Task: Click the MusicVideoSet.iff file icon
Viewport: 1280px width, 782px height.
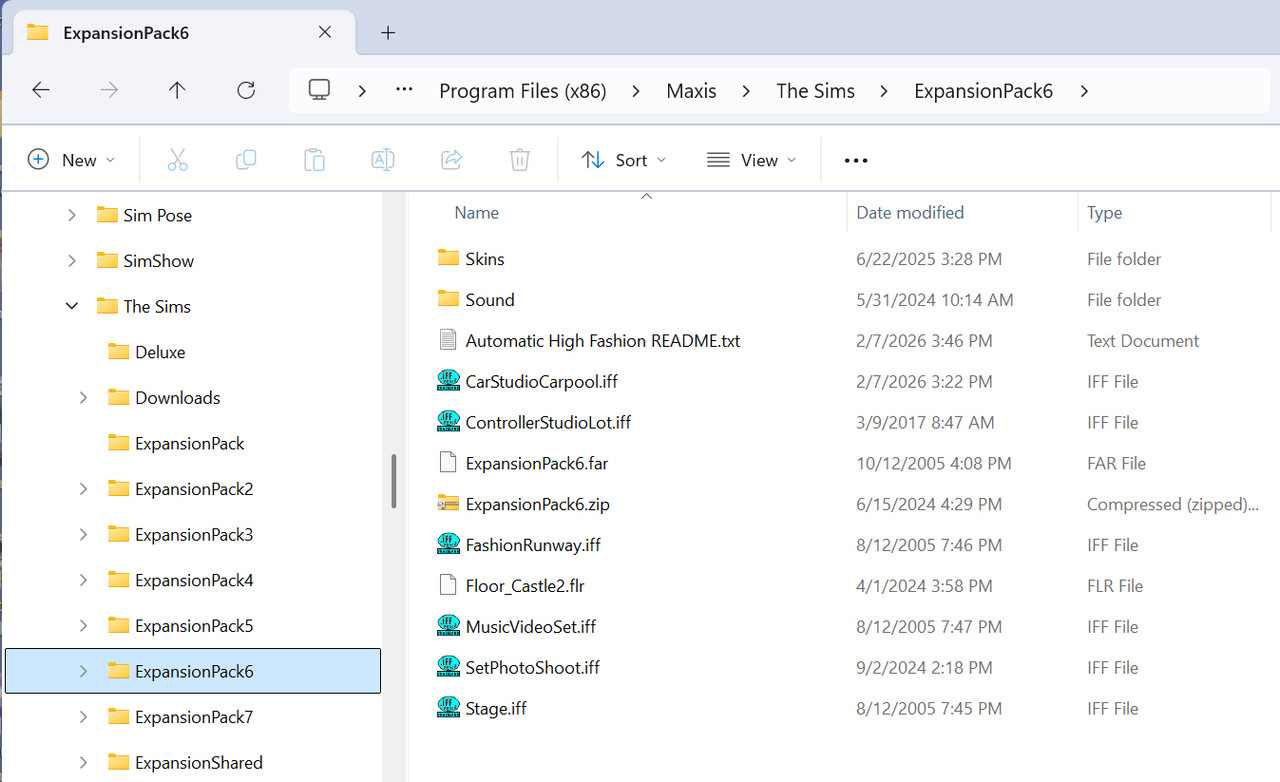Action: 448,626
